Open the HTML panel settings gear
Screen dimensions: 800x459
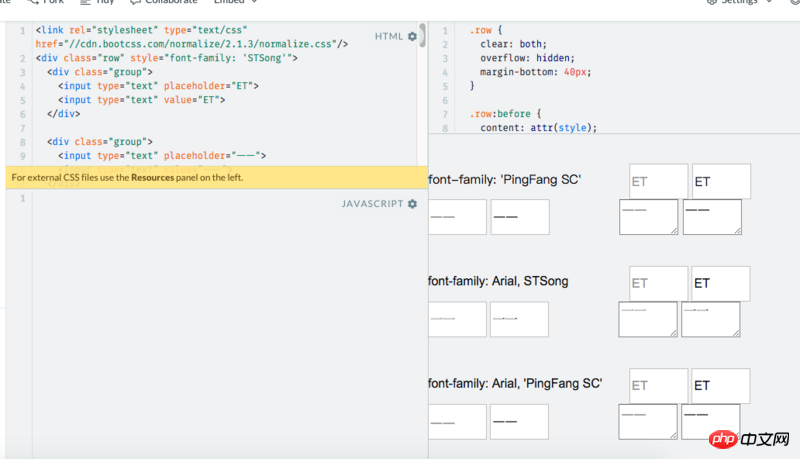point(412,37)
